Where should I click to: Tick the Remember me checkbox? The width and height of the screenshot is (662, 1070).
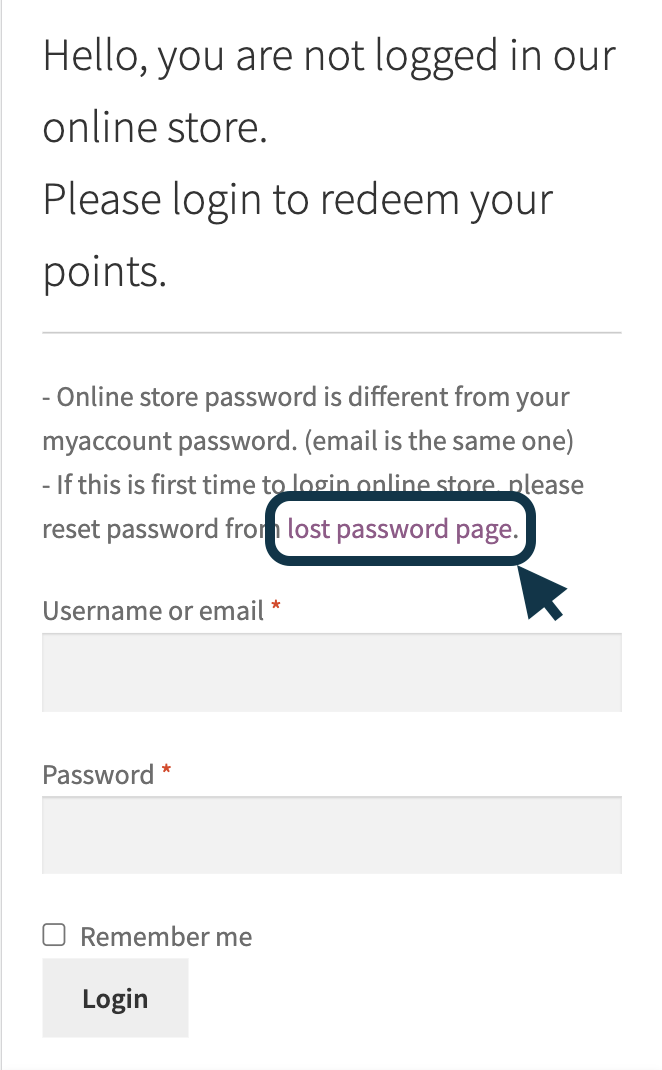coord(54,935)
